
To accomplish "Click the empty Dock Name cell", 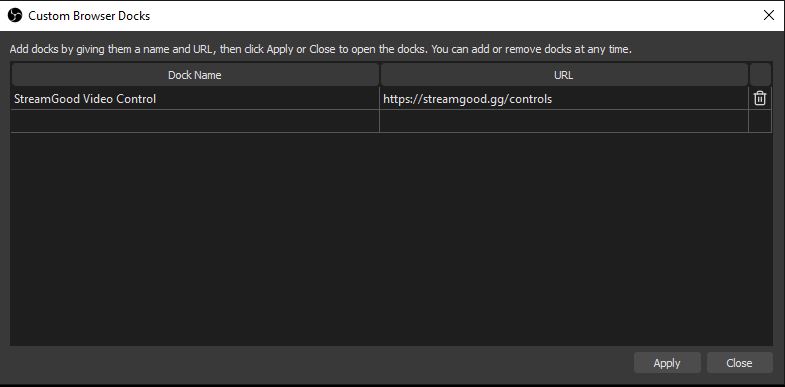I will tap(195, 121).
